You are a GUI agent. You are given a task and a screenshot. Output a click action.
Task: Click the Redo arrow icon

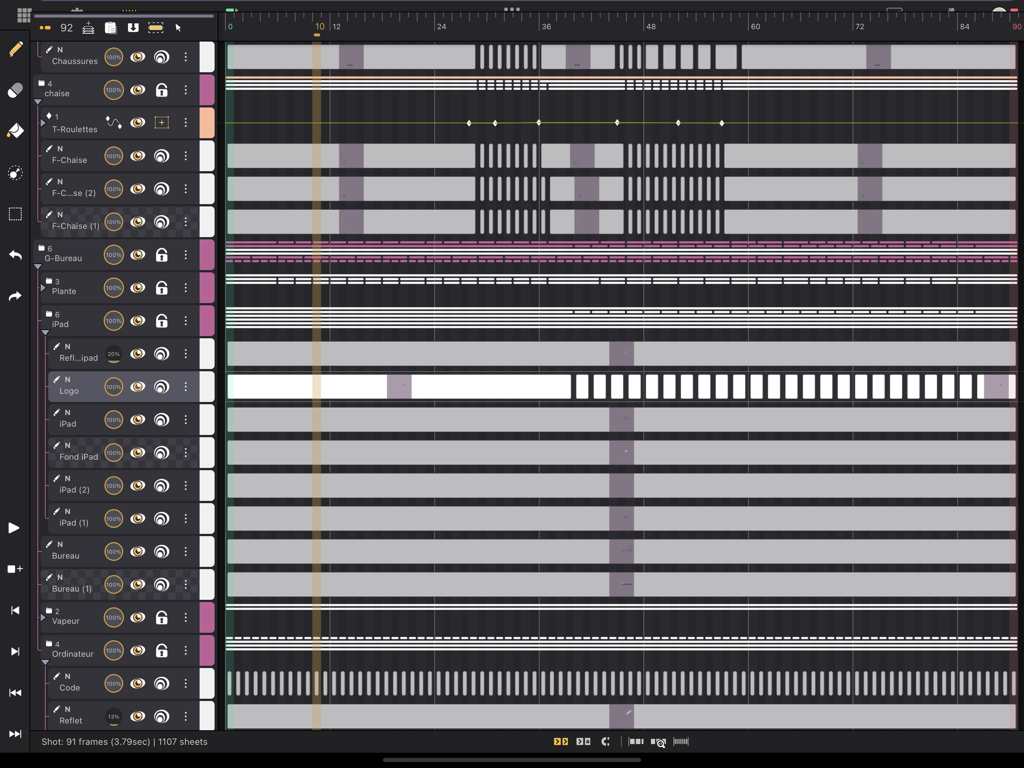[15, 296]
